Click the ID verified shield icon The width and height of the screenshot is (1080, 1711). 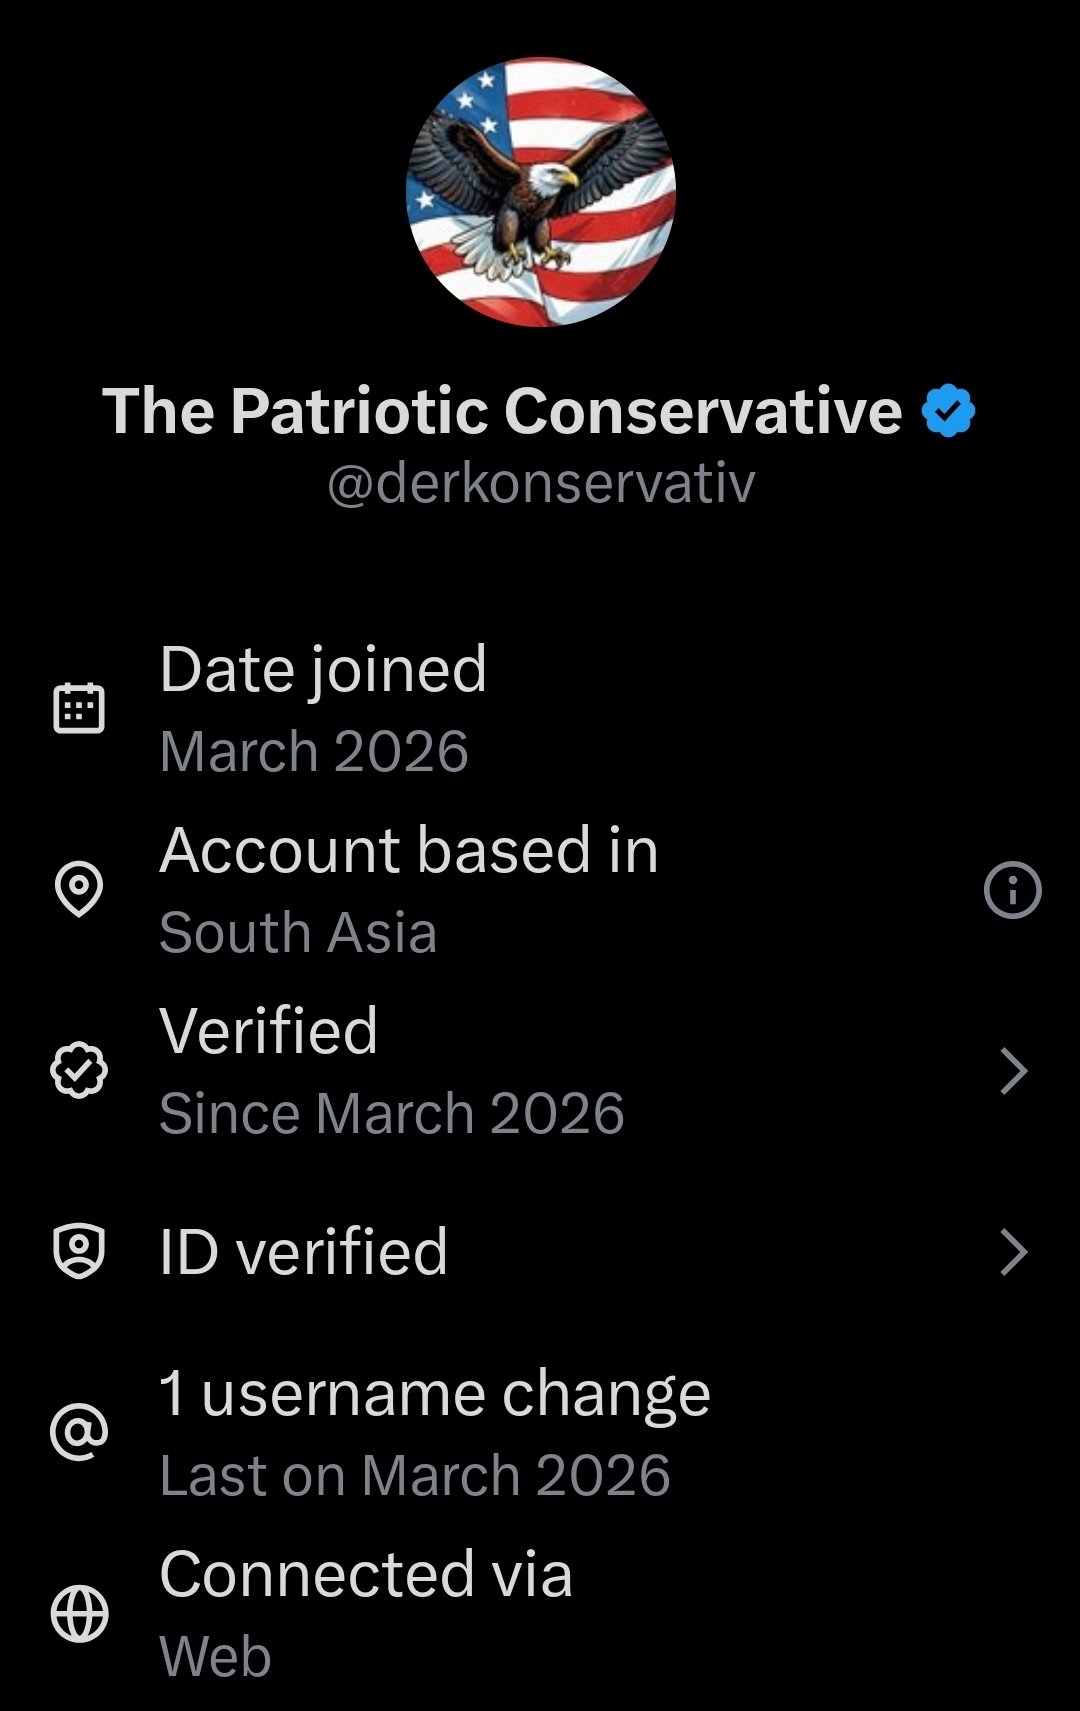(79, 1251)
